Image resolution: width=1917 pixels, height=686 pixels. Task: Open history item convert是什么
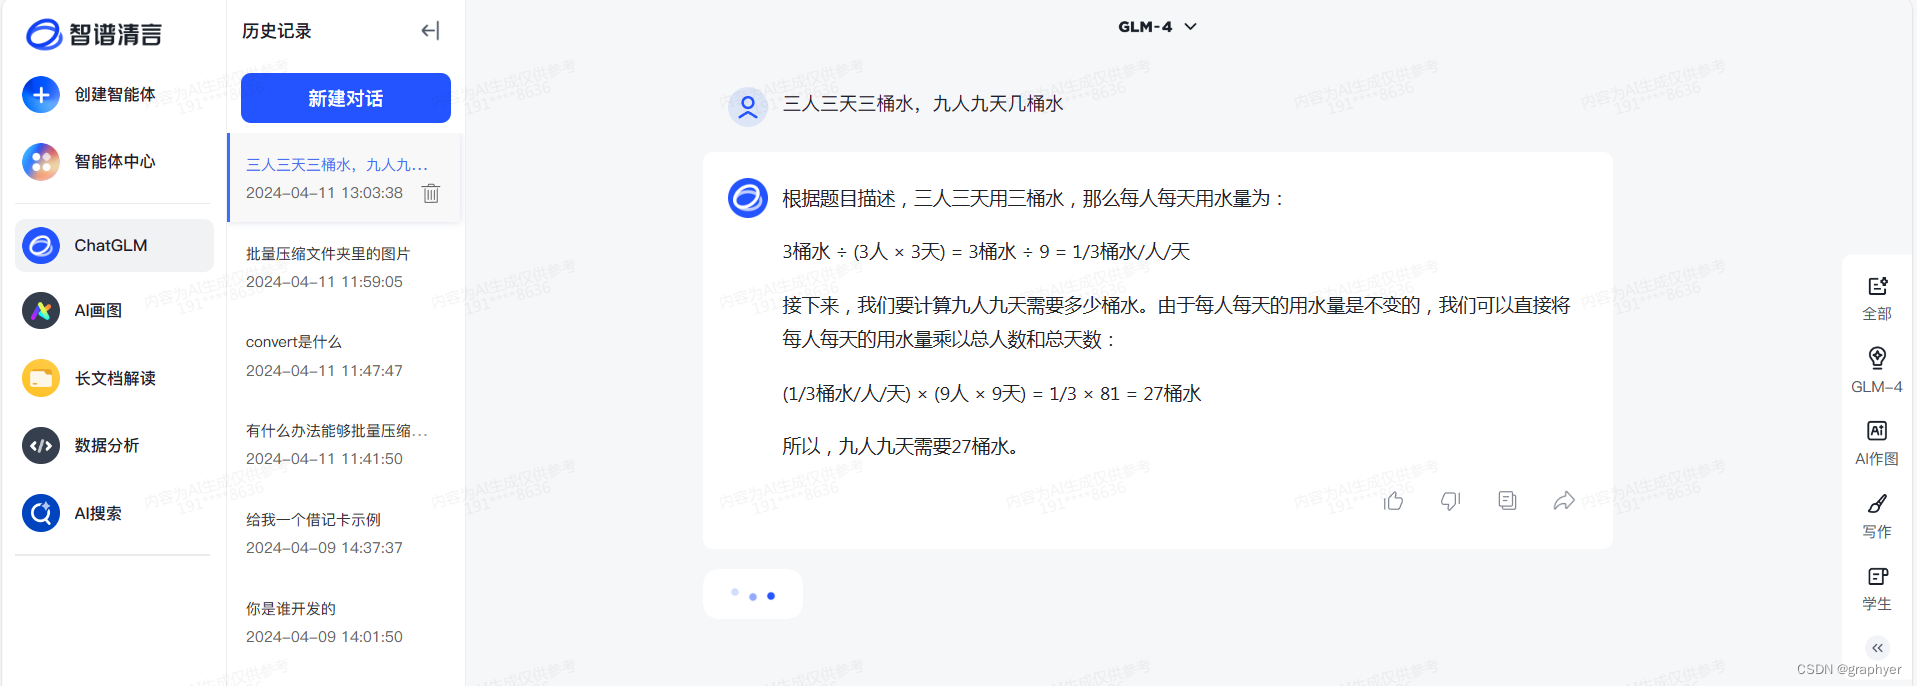(345, 356)
